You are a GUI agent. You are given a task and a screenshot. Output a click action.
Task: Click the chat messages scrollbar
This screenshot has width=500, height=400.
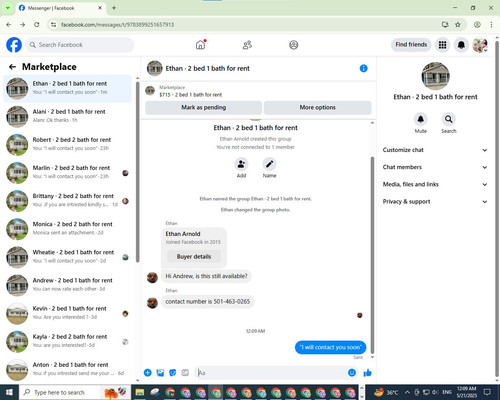(x=372, y=255)
